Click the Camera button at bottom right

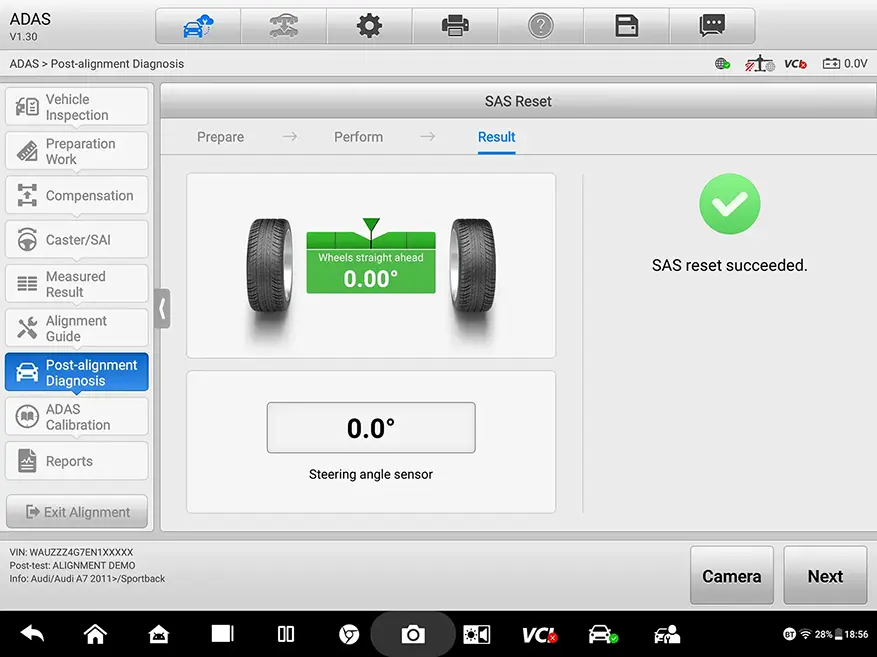(x=731, y=576)
